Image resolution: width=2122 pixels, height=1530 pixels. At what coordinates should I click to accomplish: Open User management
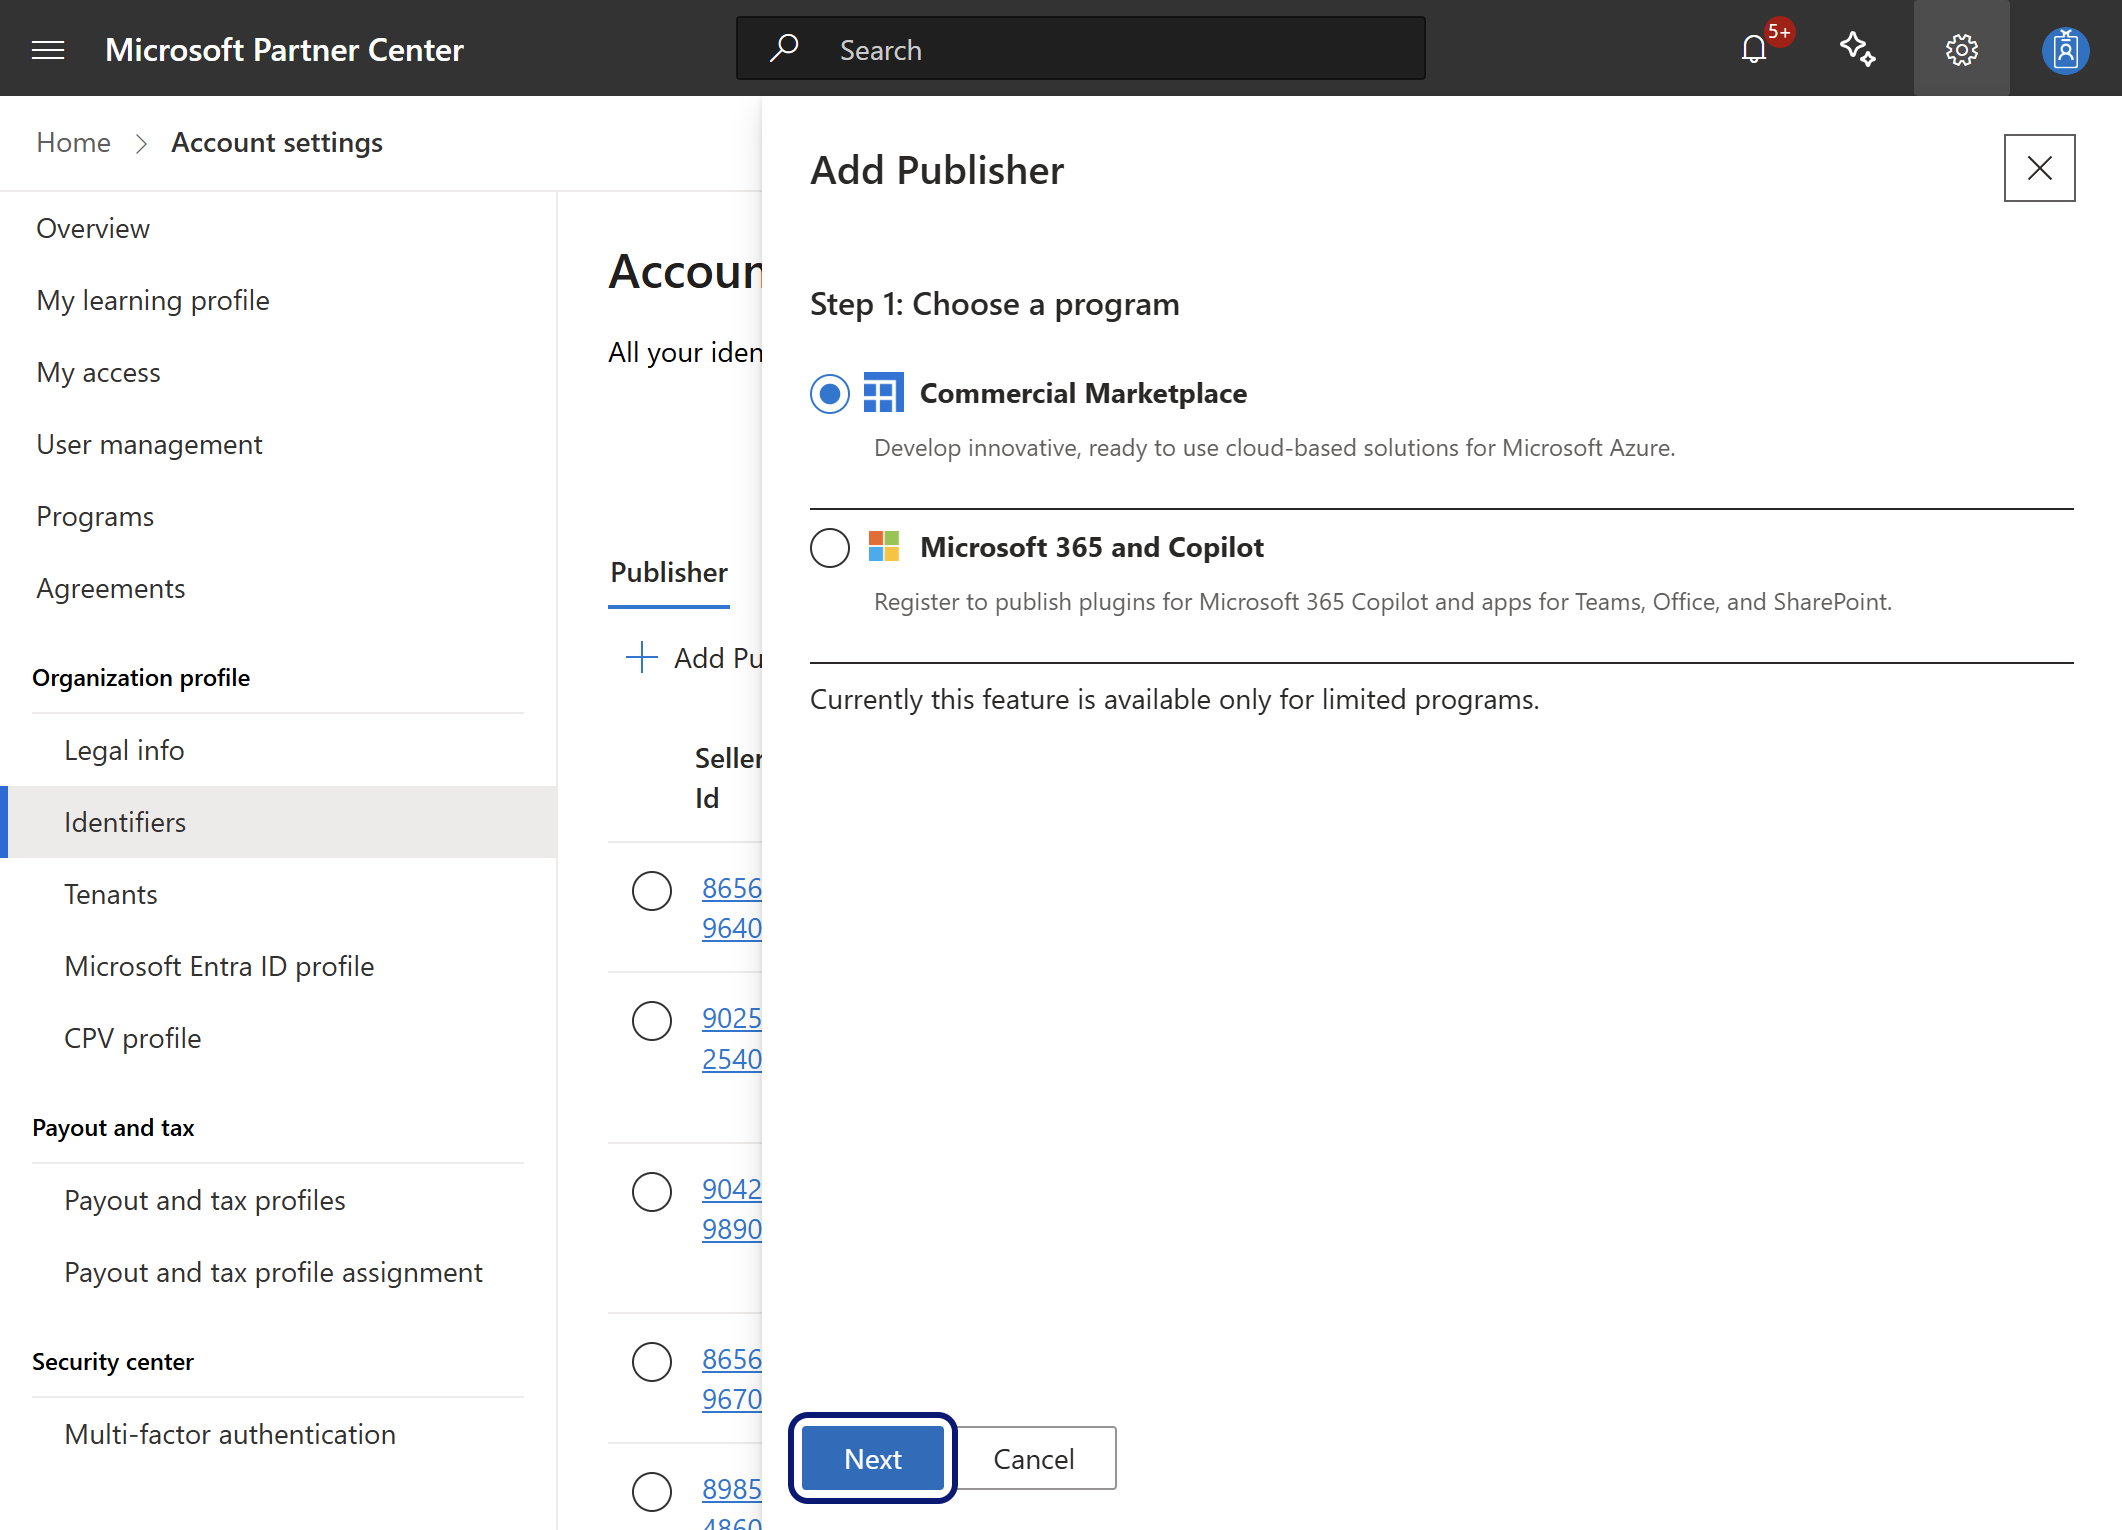pos(149,444)
